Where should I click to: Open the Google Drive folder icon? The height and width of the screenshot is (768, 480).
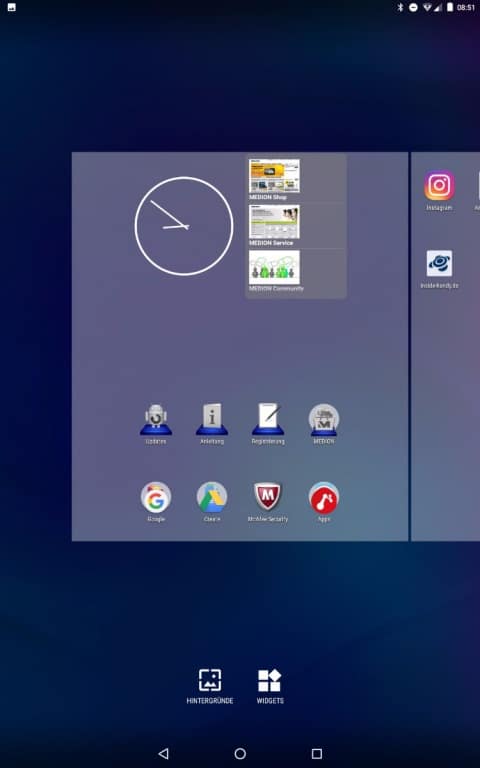212,498
